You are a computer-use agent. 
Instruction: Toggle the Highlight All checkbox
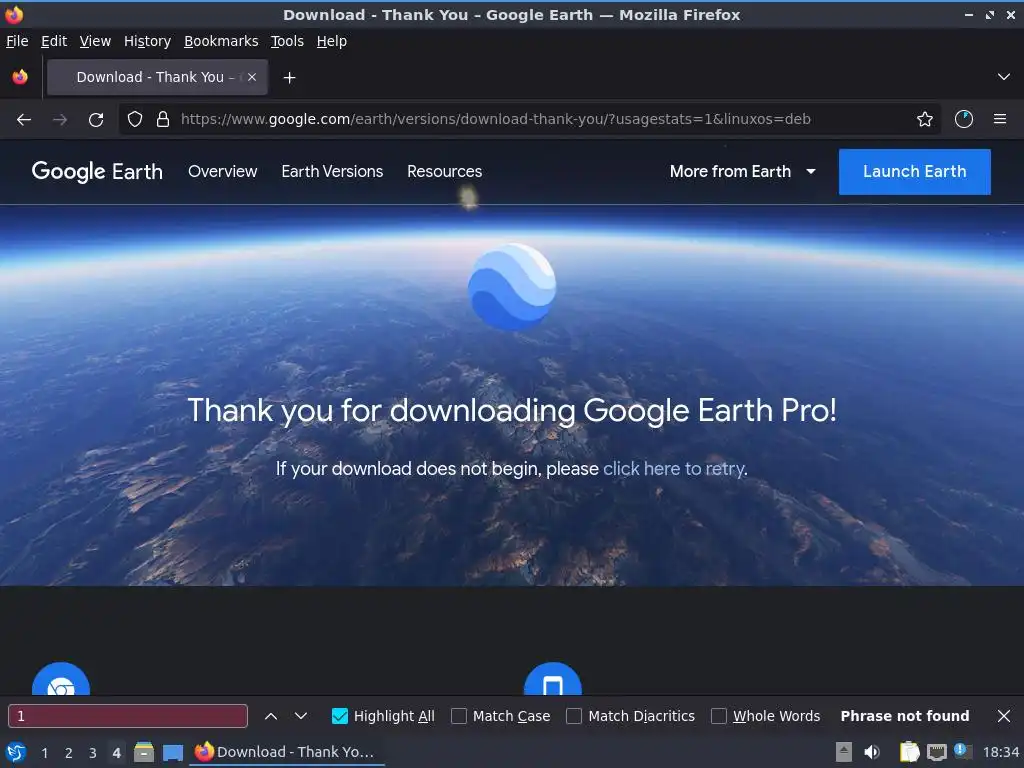point(340,716)
